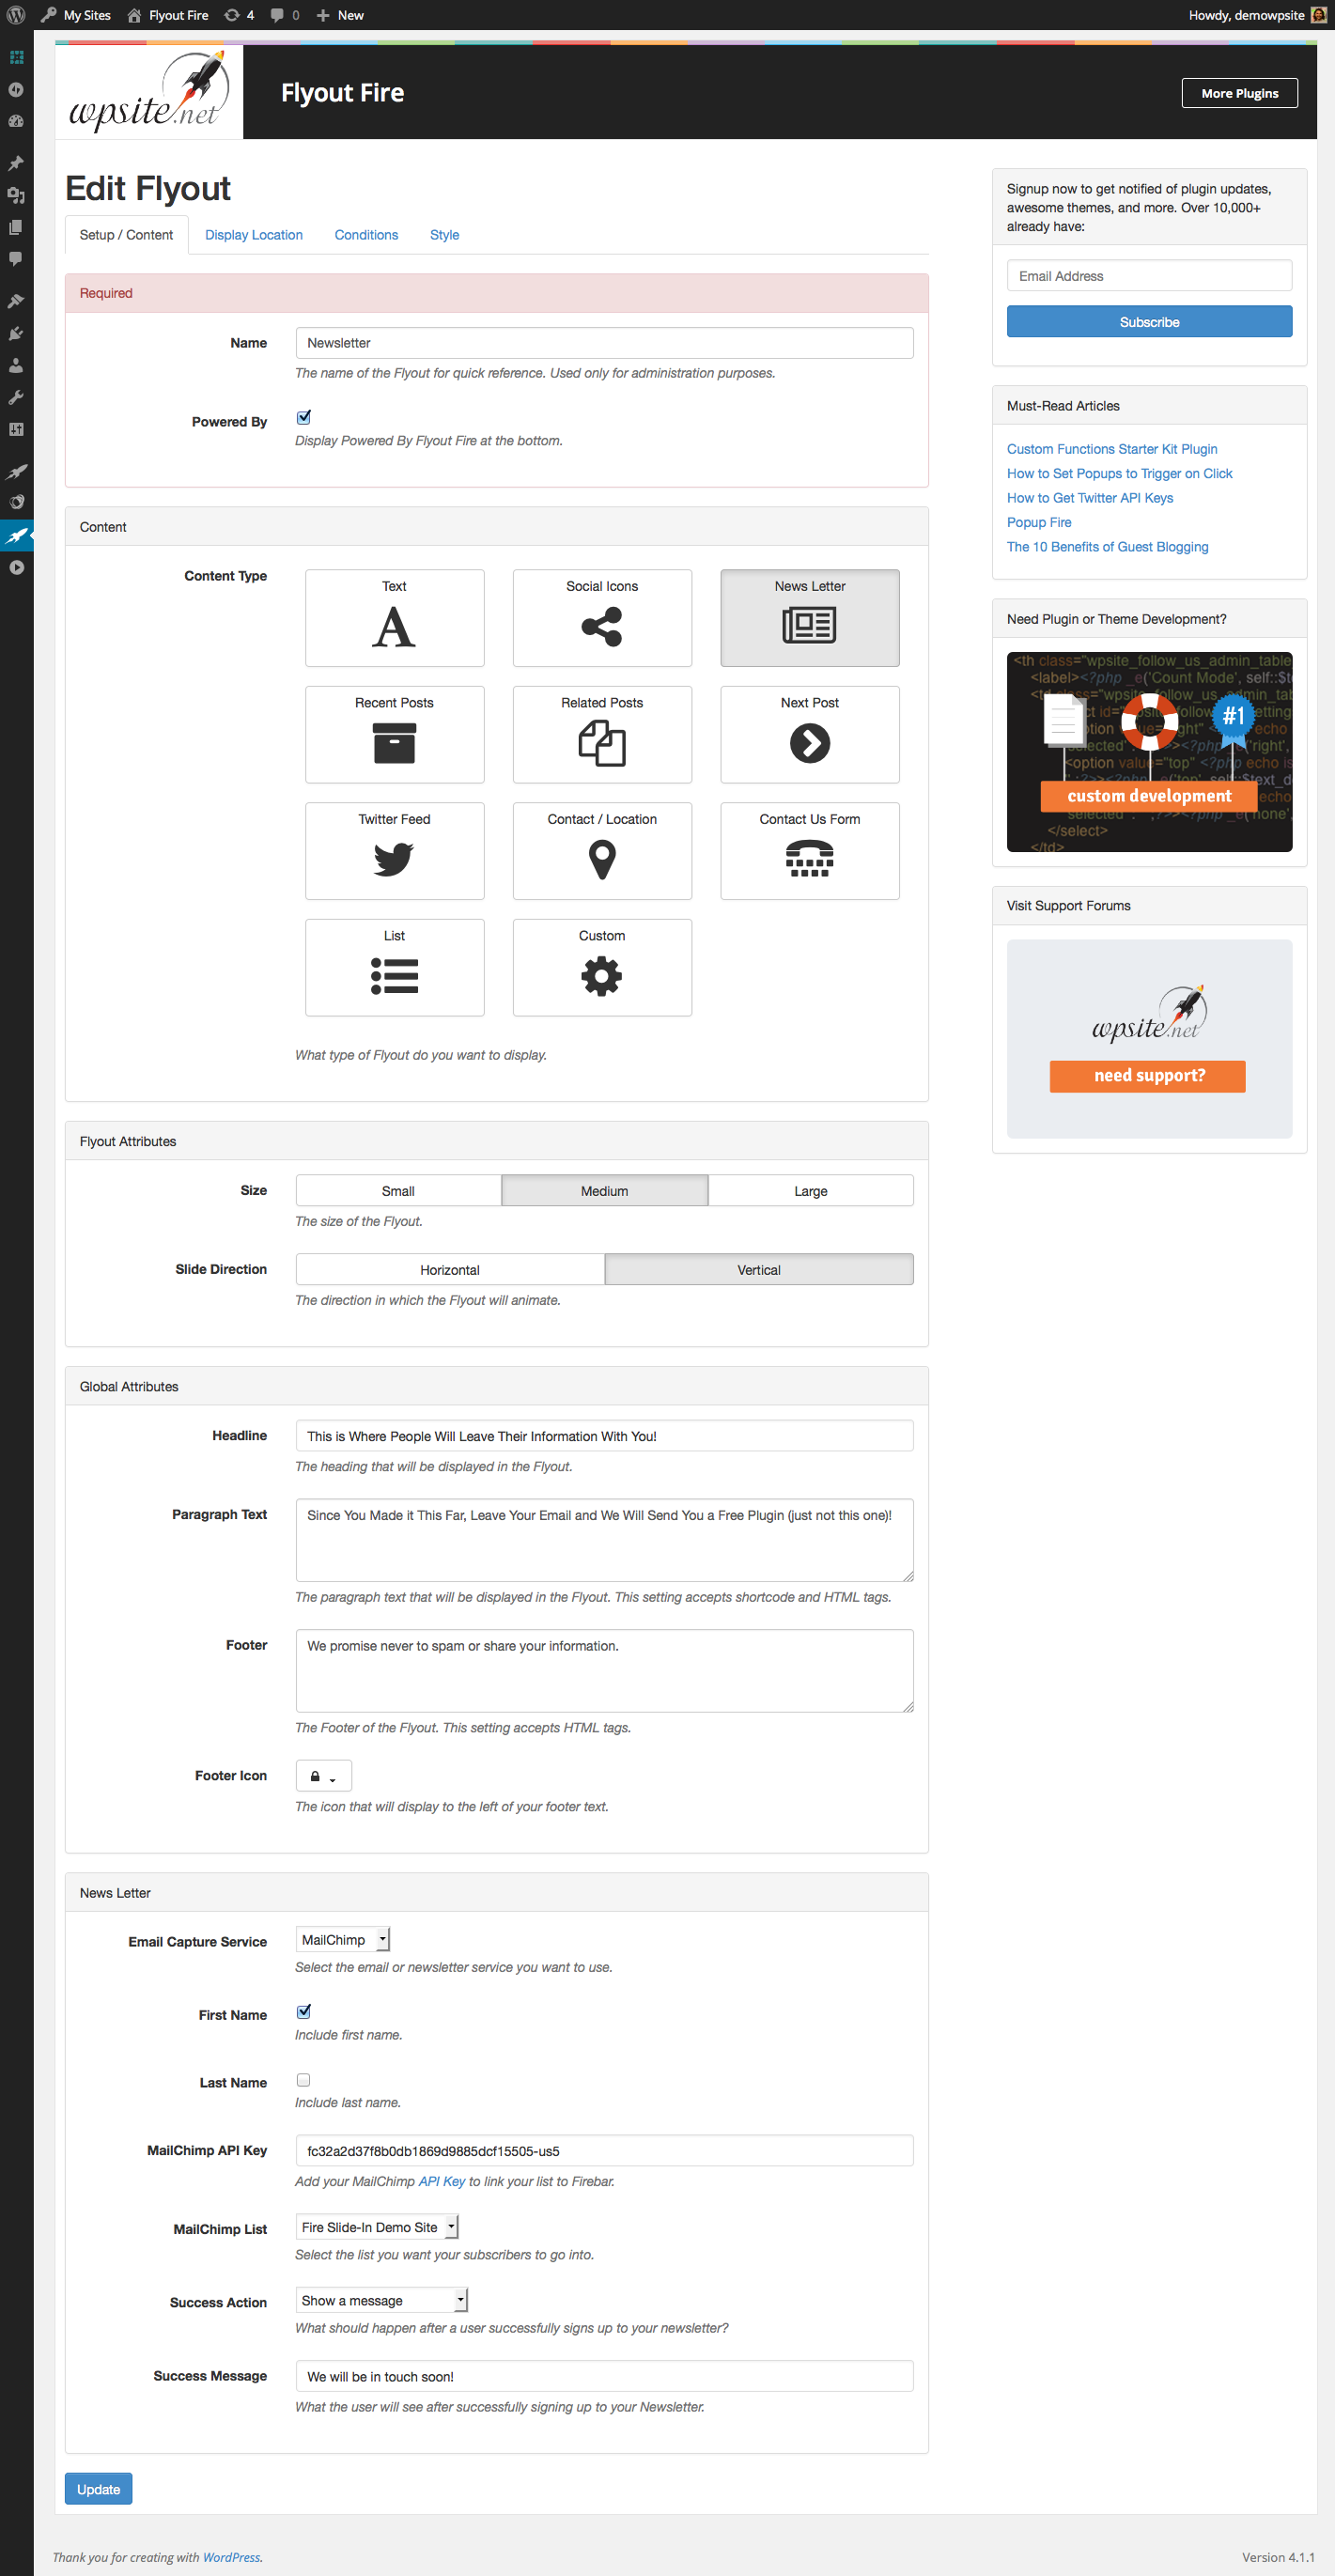Select the Recent Posts content type

click(395, 734)
